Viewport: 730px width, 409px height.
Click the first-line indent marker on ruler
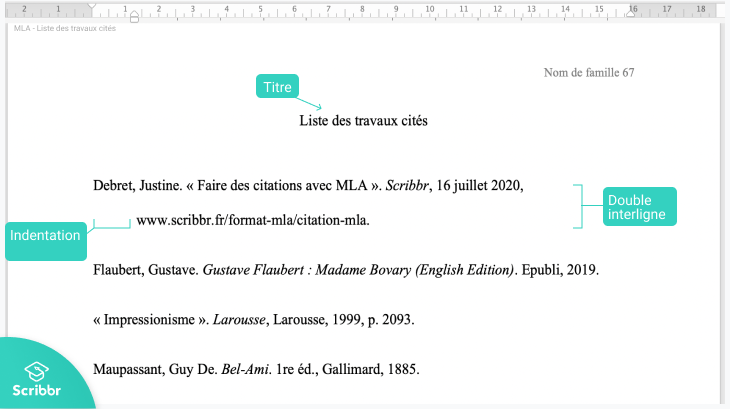click(x=92, y=7)
